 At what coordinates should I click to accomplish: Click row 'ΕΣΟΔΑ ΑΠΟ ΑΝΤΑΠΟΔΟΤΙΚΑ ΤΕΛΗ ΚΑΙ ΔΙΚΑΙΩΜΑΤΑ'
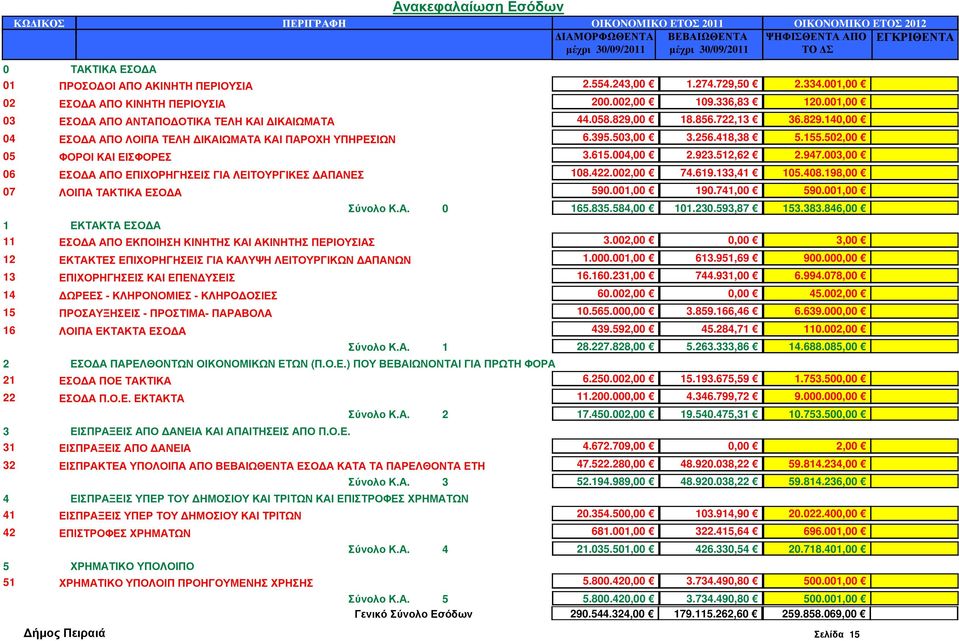click(x=196, y=122)
